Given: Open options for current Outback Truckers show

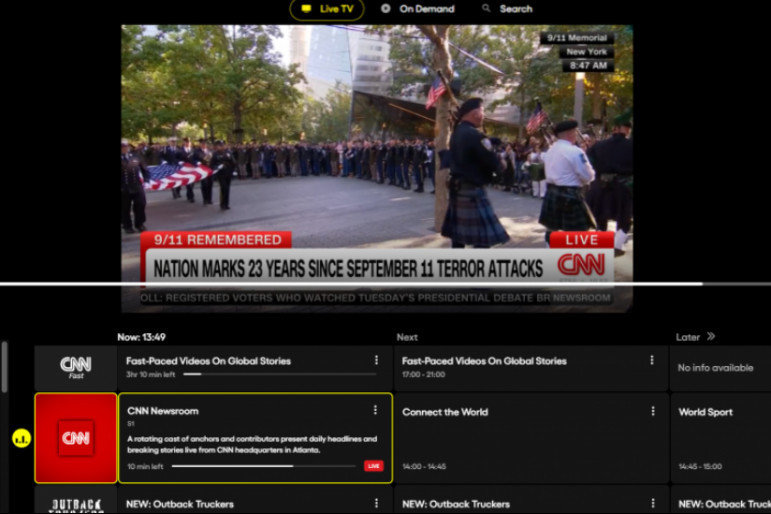Looking at the screenshot, I should (376, 503).
